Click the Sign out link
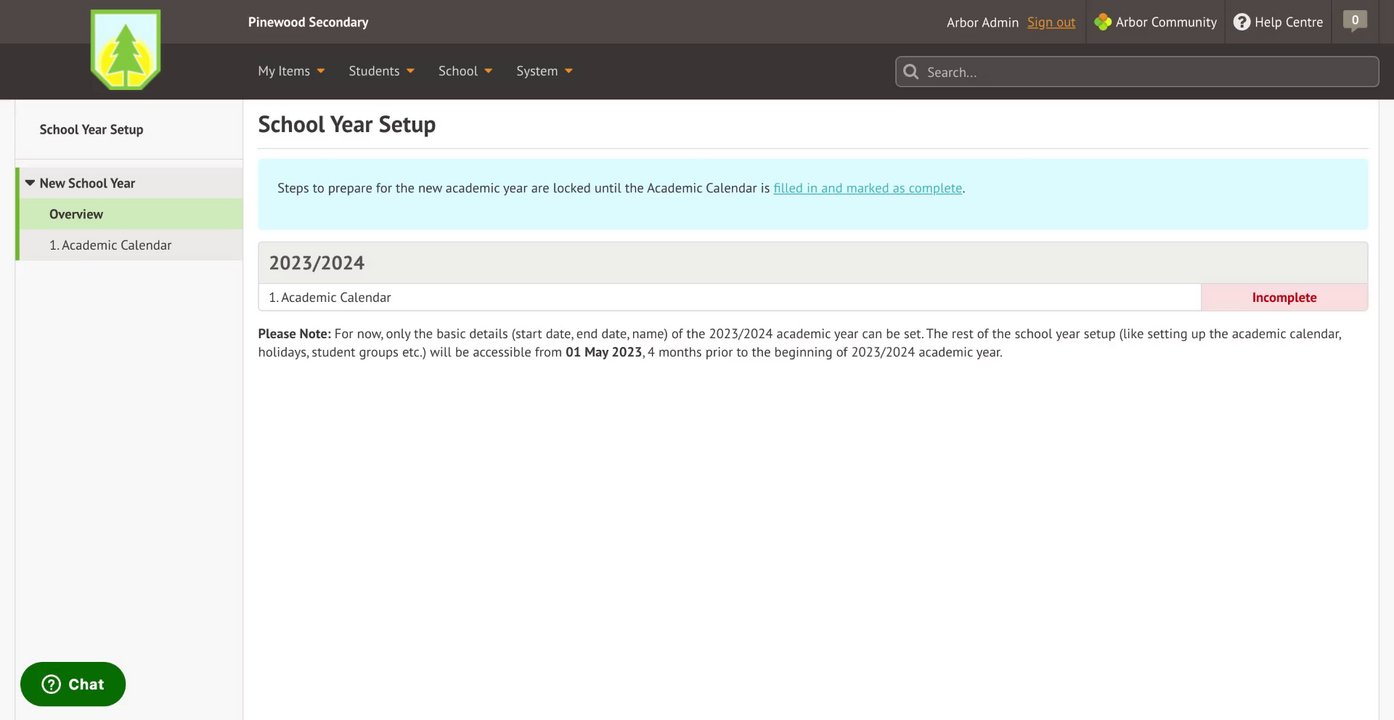1394x720 pixels. [1051, 22]
